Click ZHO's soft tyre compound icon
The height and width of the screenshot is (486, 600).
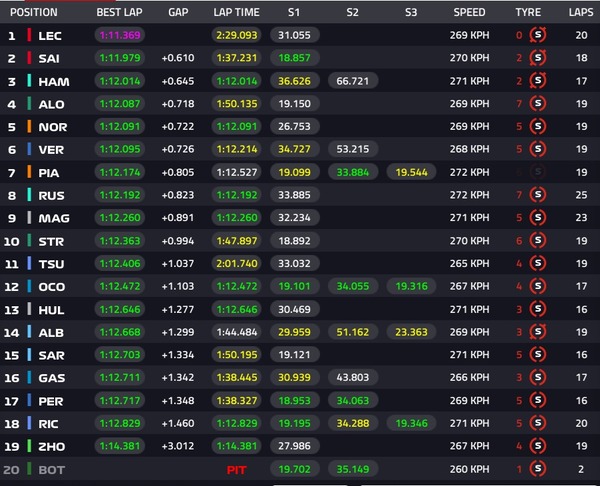click(538, 446)
